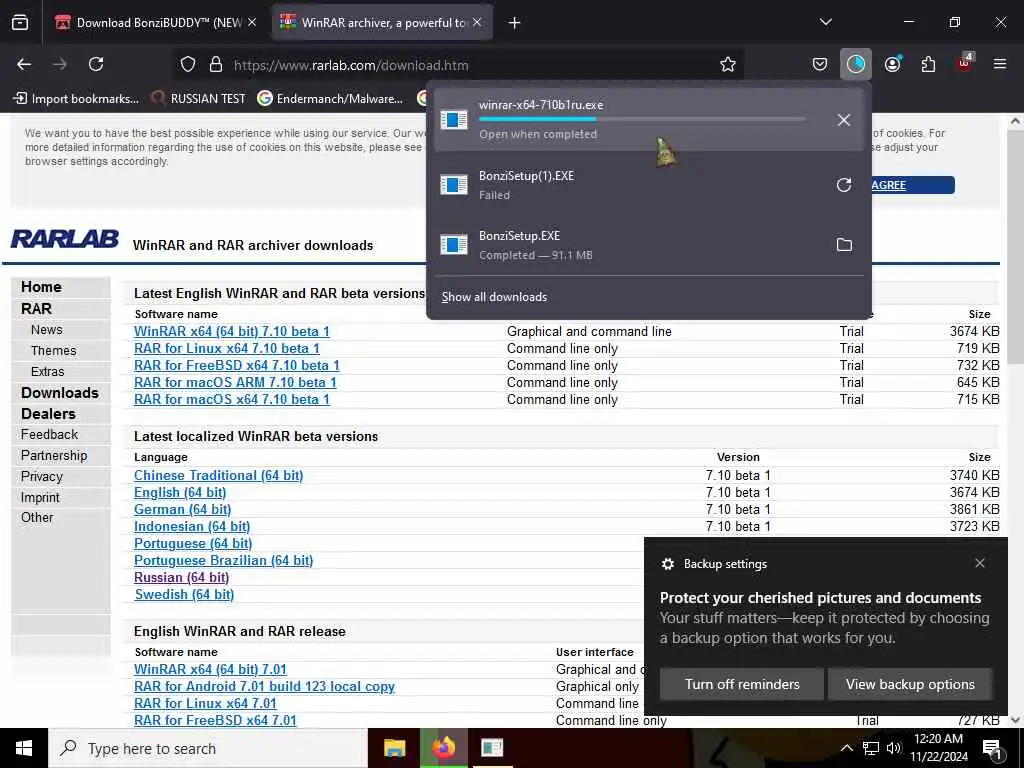Go back using the browser back arrow

click(24, 64)
